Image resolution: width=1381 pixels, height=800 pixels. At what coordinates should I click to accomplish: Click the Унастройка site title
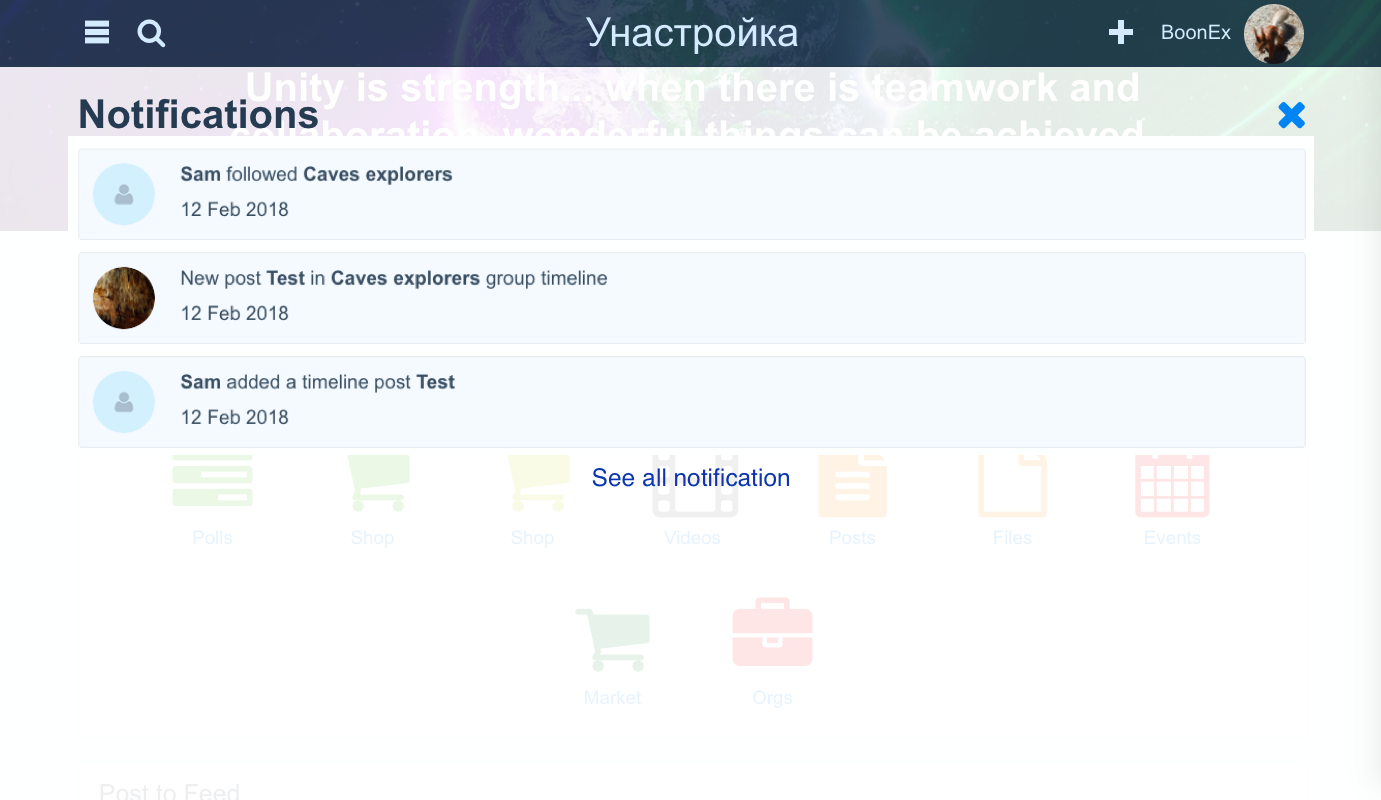tap(692, 32)
